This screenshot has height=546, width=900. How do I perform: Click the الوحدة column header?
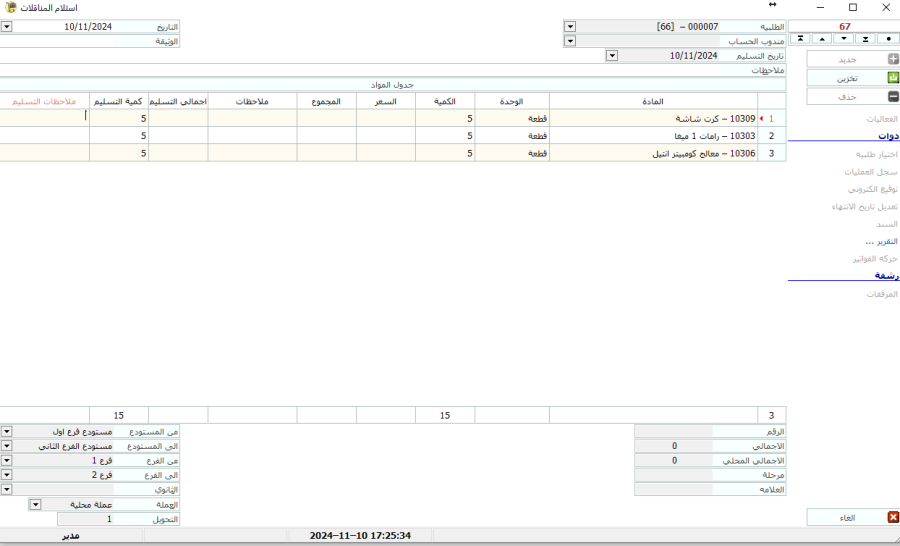click(x=512, y=101)
